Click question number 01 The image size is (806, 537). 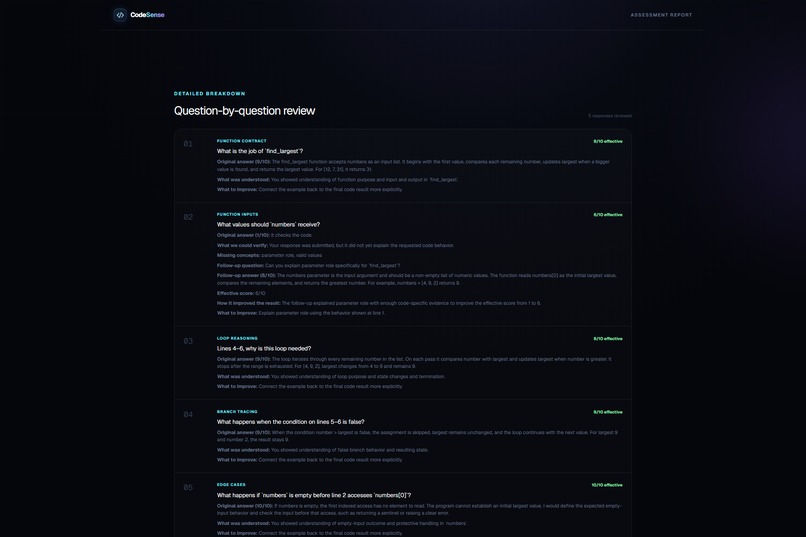(188, 144)
